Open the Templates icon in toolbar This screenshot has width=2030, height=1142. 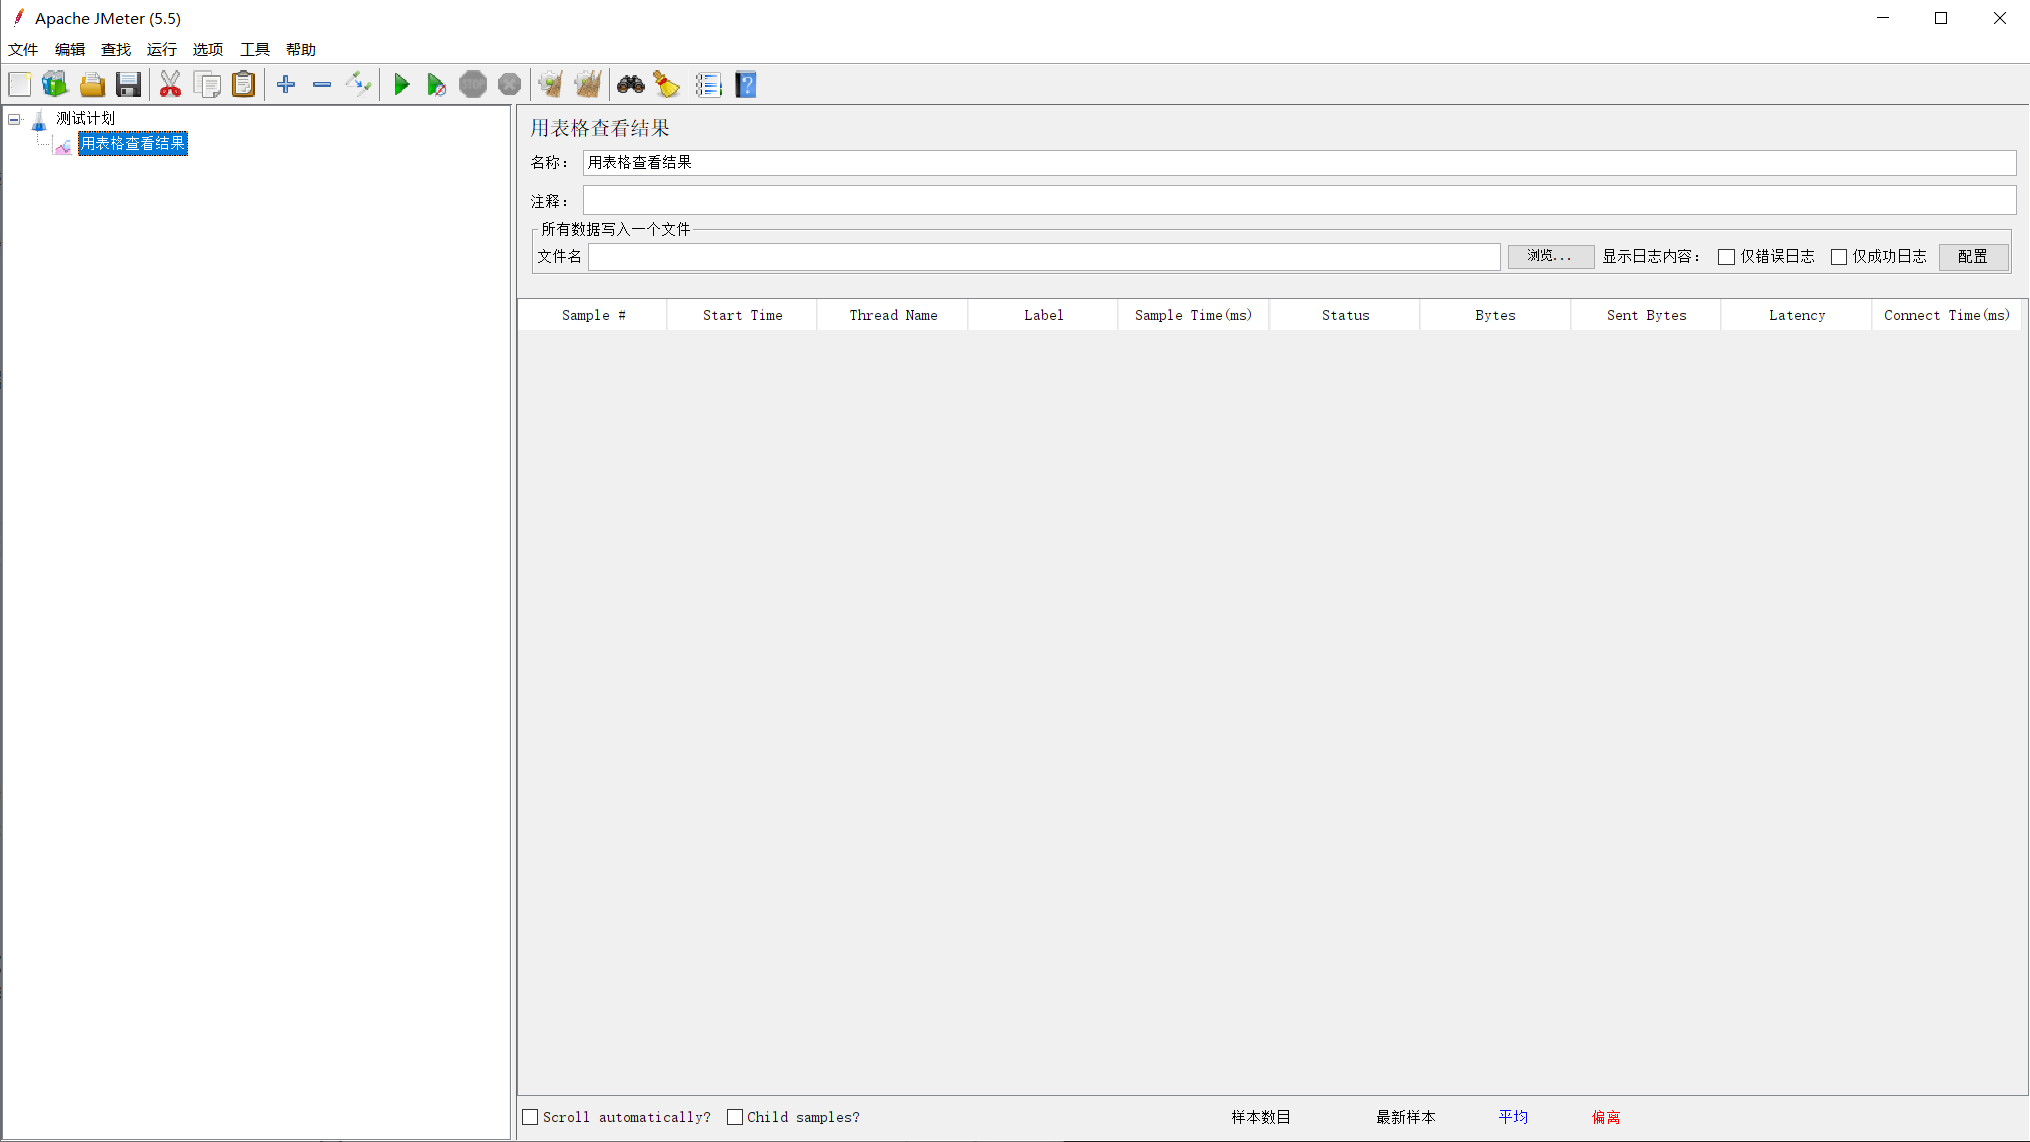pyautogui.click(x=55, y=85)
